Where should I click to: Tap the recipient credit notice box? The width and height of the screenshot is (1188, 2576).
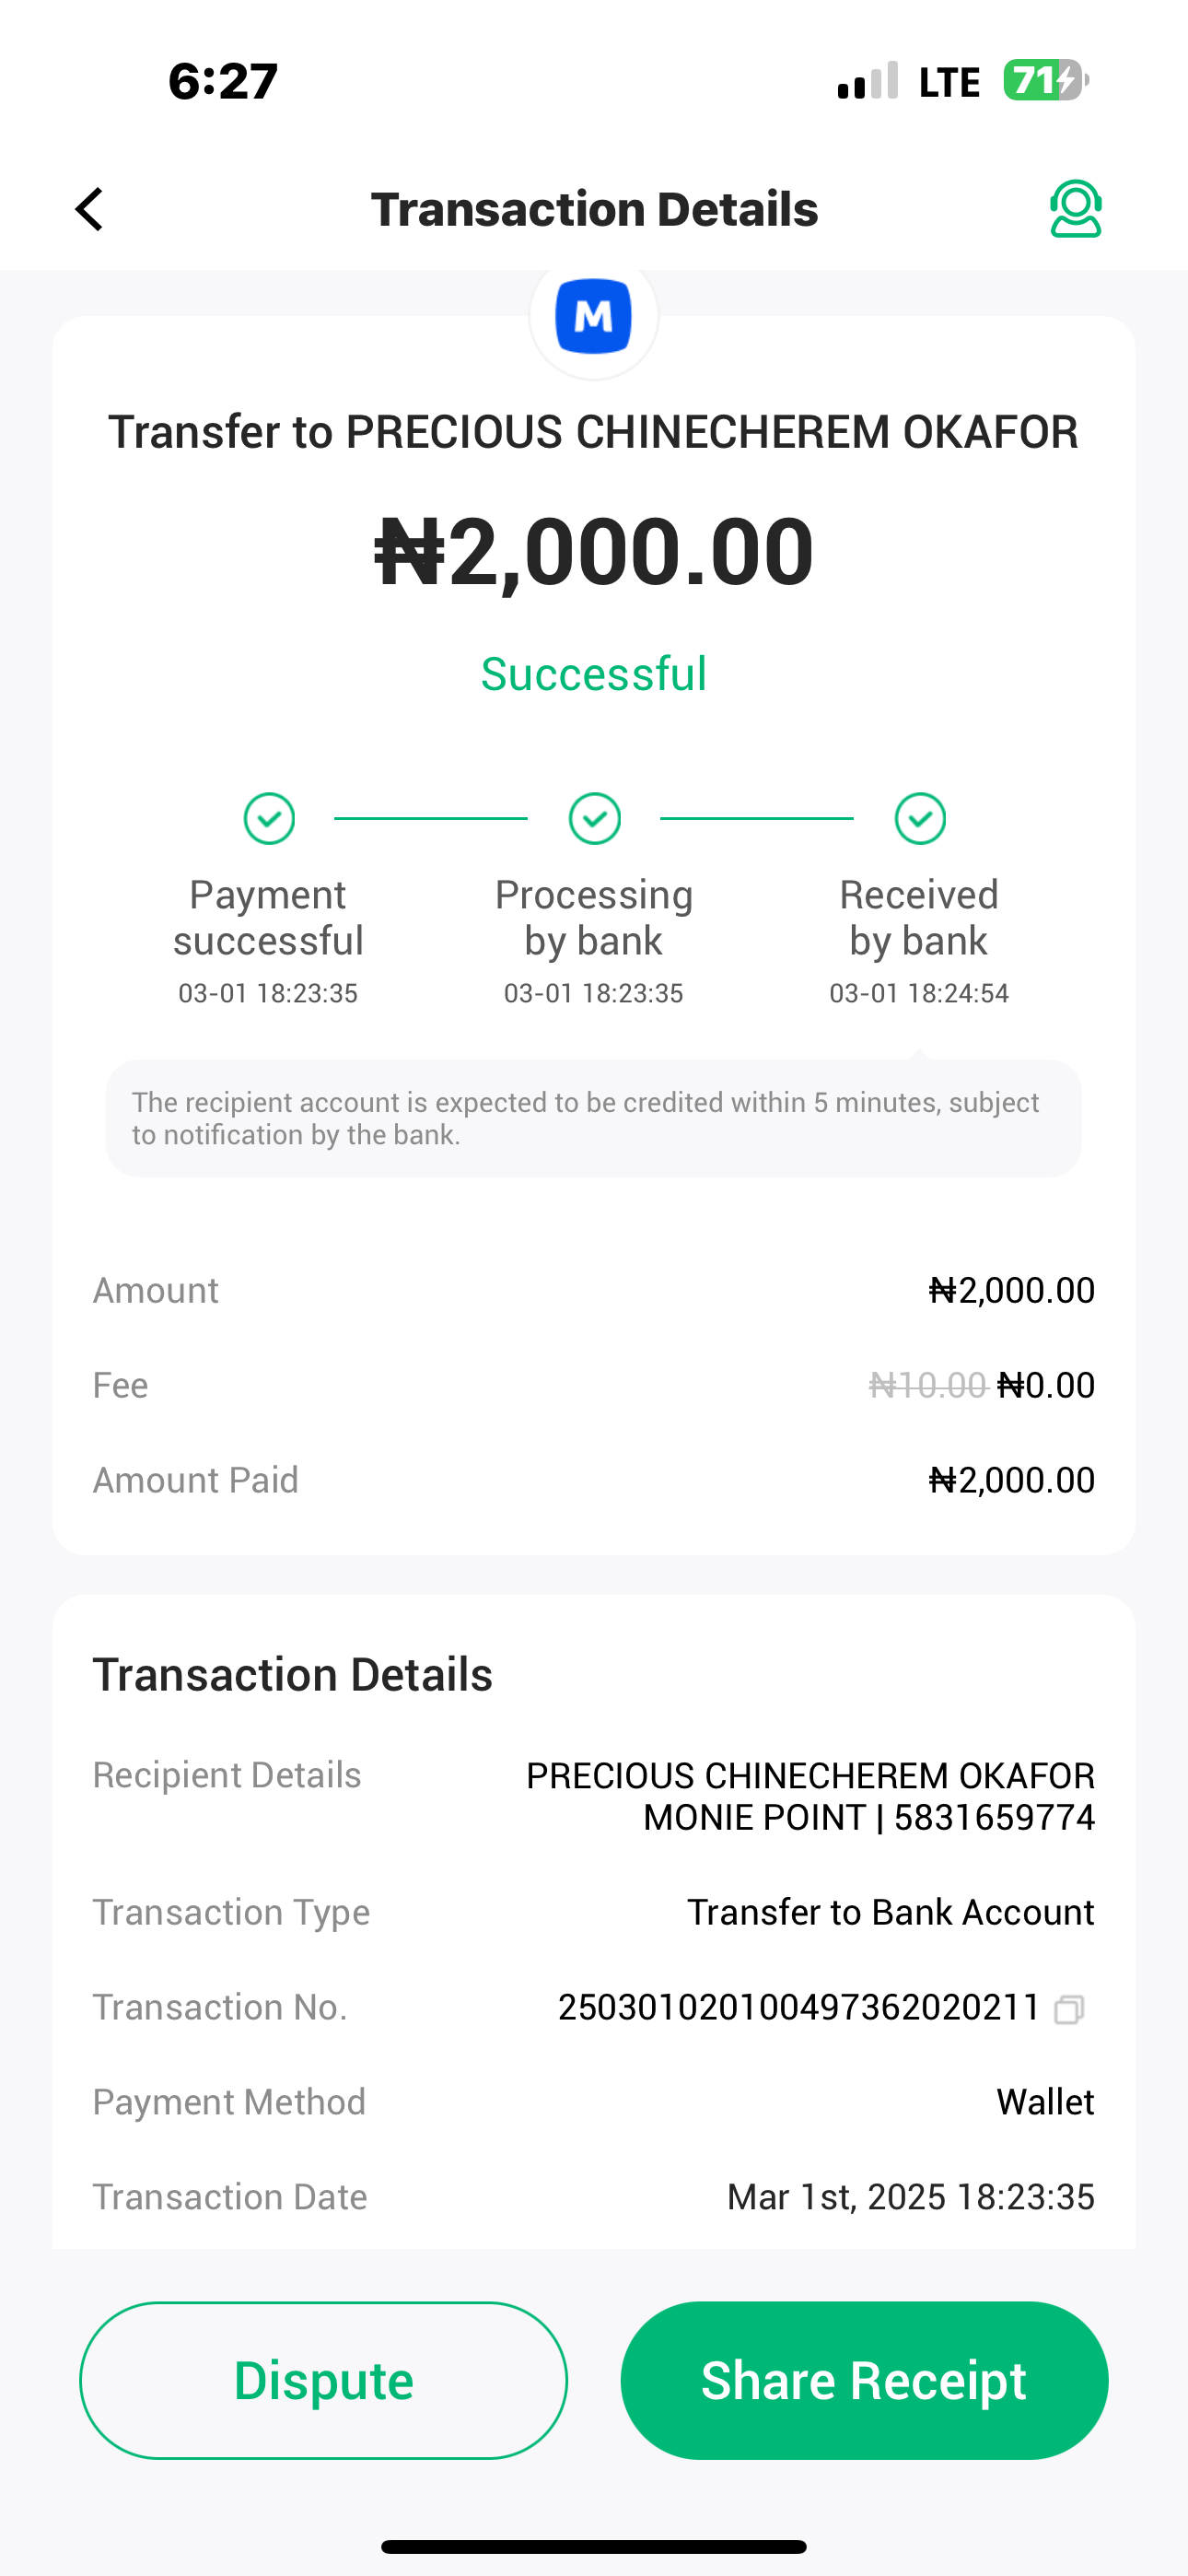(x=594, y=1118)
